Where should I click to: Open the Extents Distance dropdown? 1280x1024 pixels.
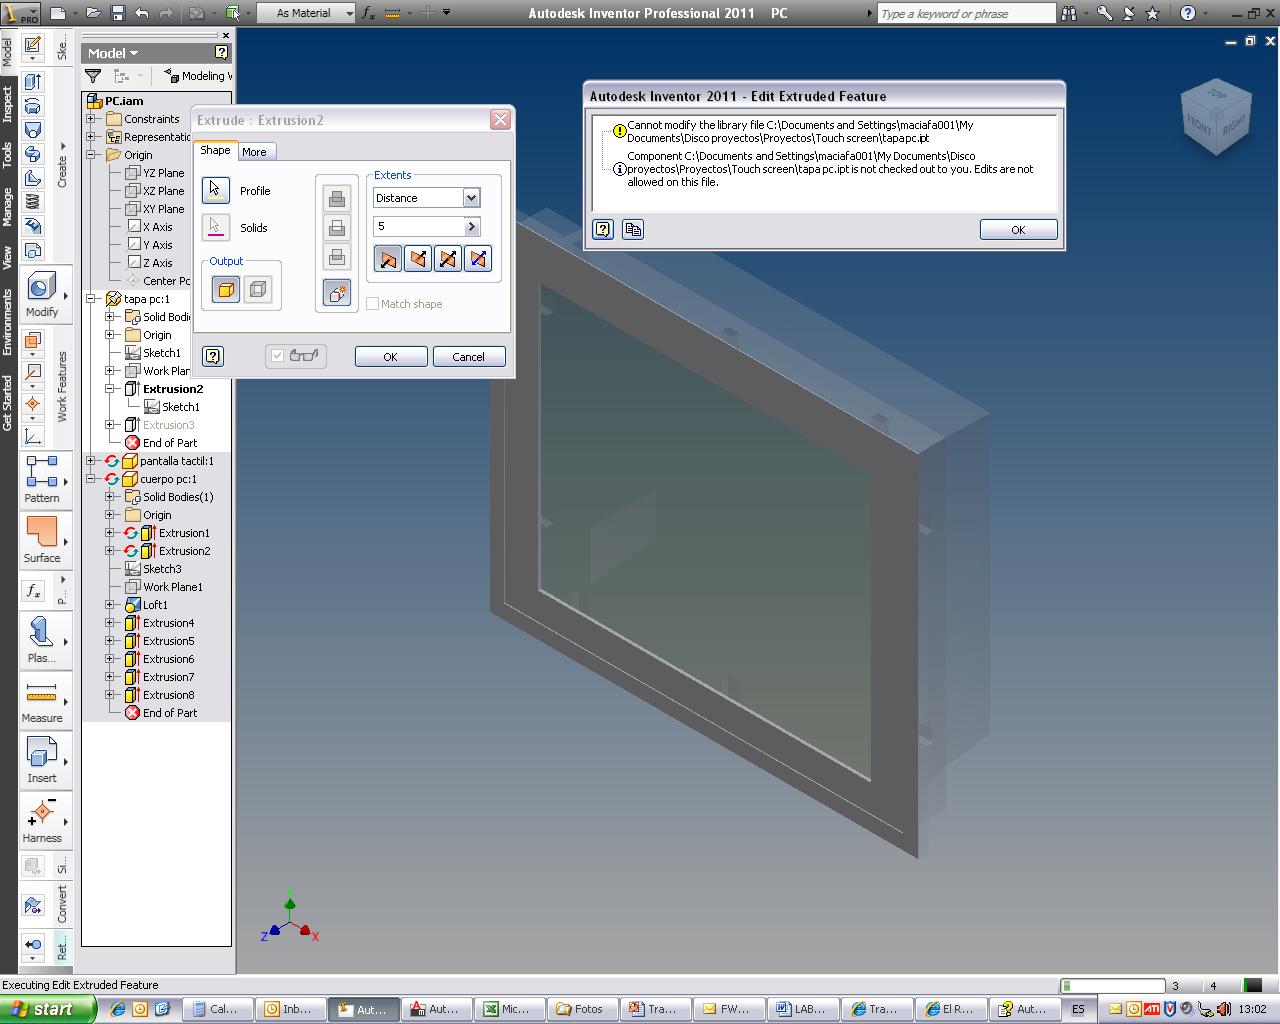point(471,198)
